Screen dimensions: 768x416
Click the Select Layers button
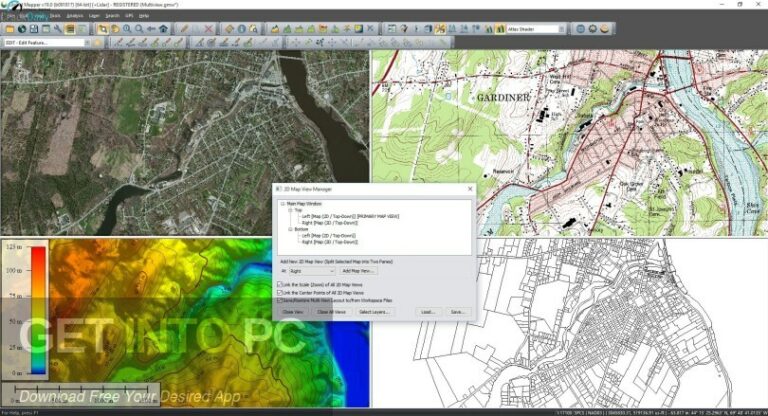coord(374,312)
